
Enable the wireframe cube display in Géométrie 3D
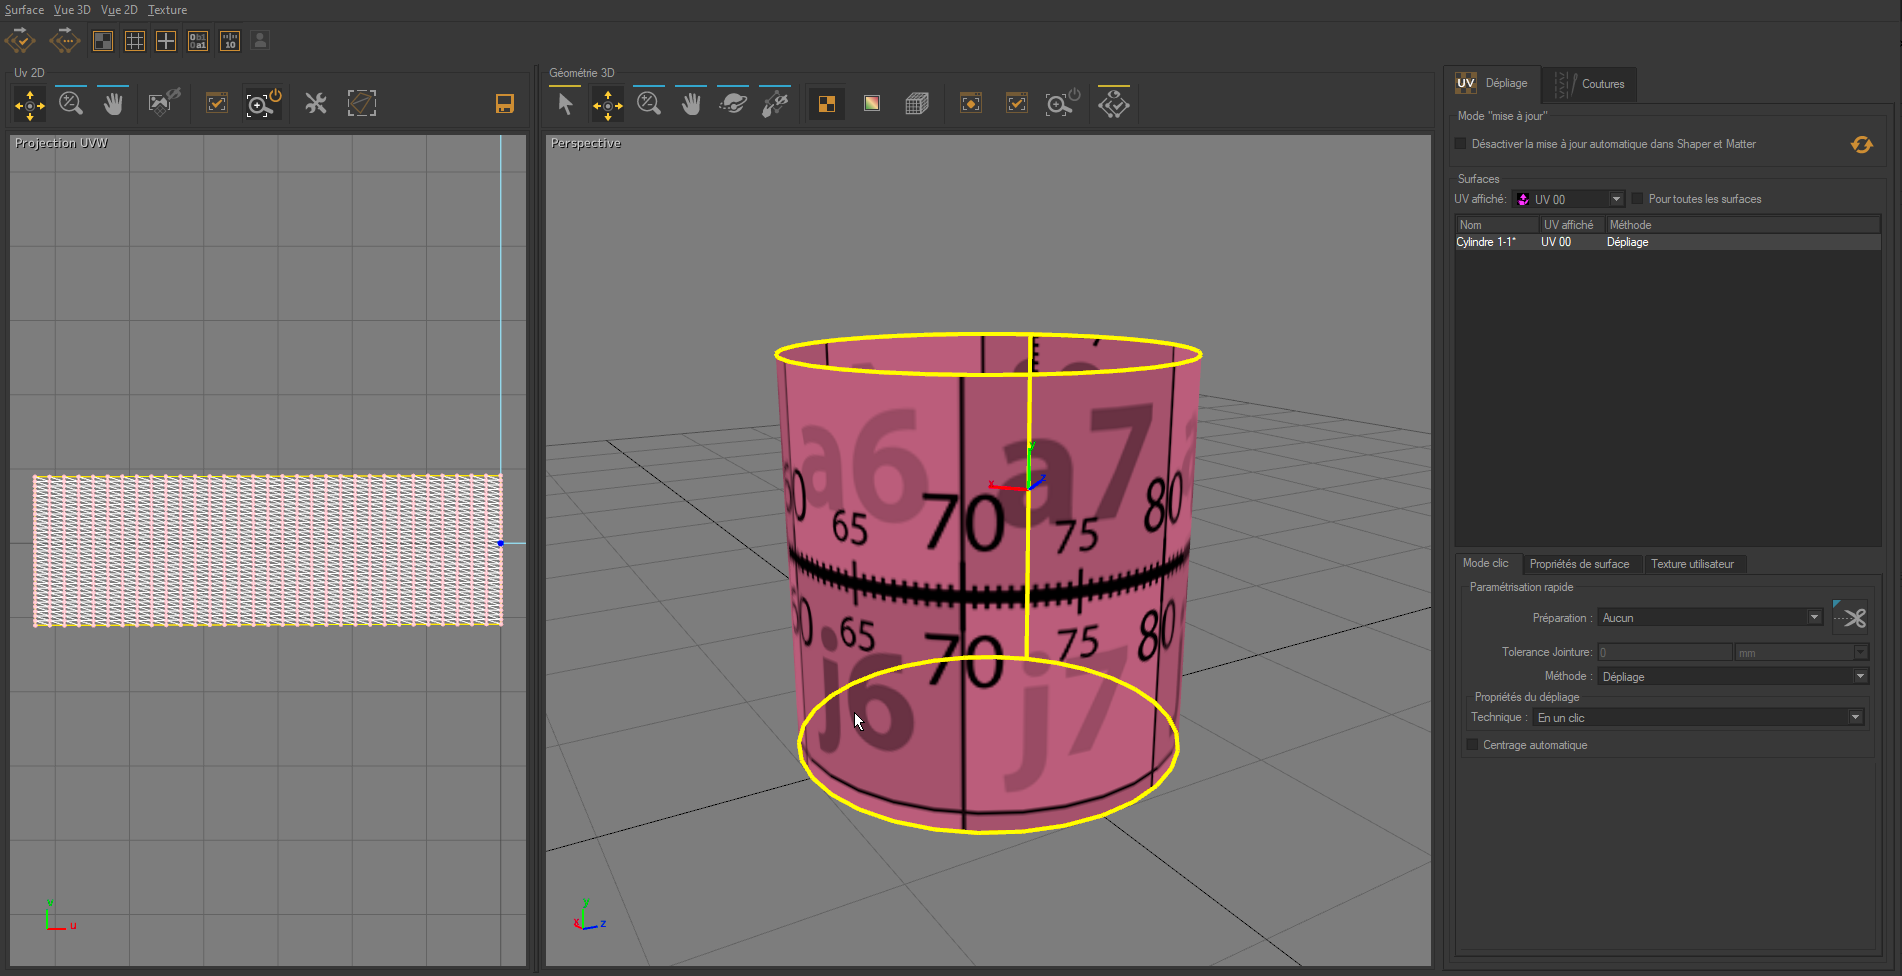coord(917,102)
